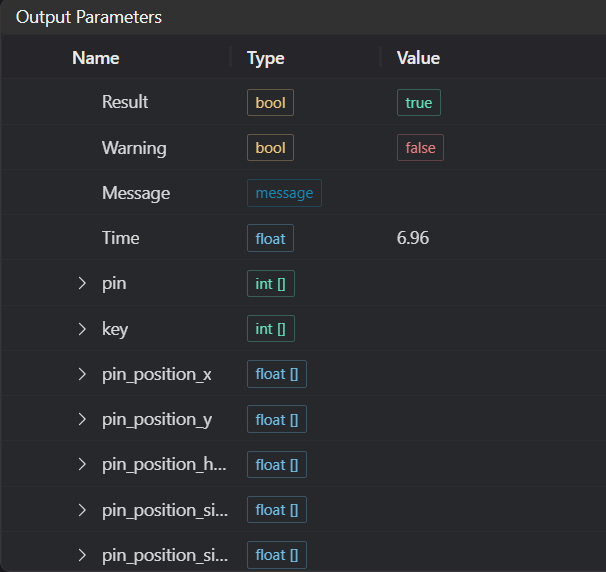606x572 pixels.
Task: Click the bool type badge for Result
Action: 270,102
